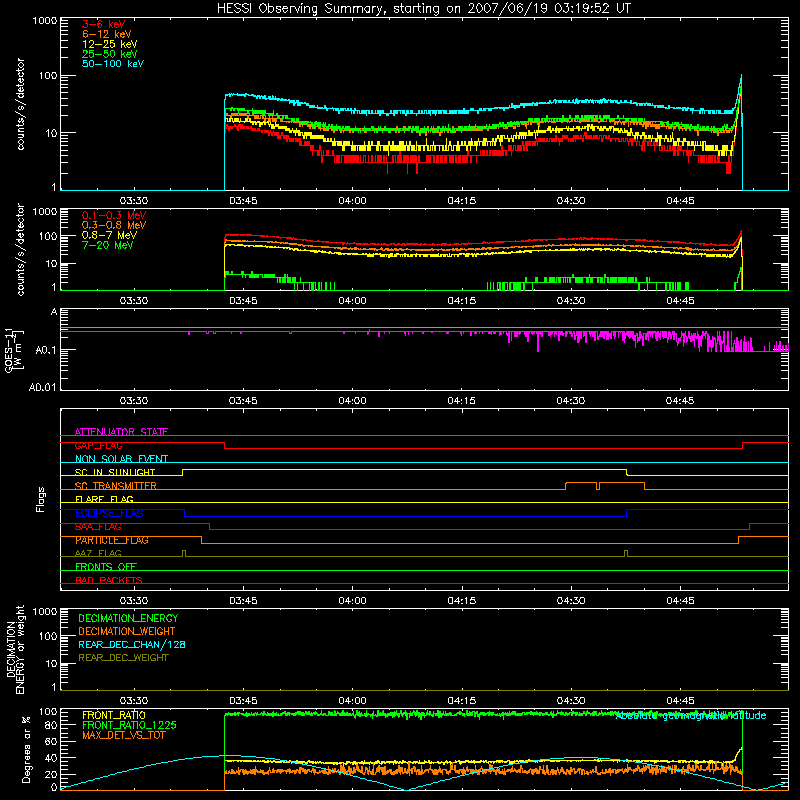This screenshot has height=800, width=800.
Task: Select the SAA_FLAG label
Action: pyautogui.click(x=98, y=527)
